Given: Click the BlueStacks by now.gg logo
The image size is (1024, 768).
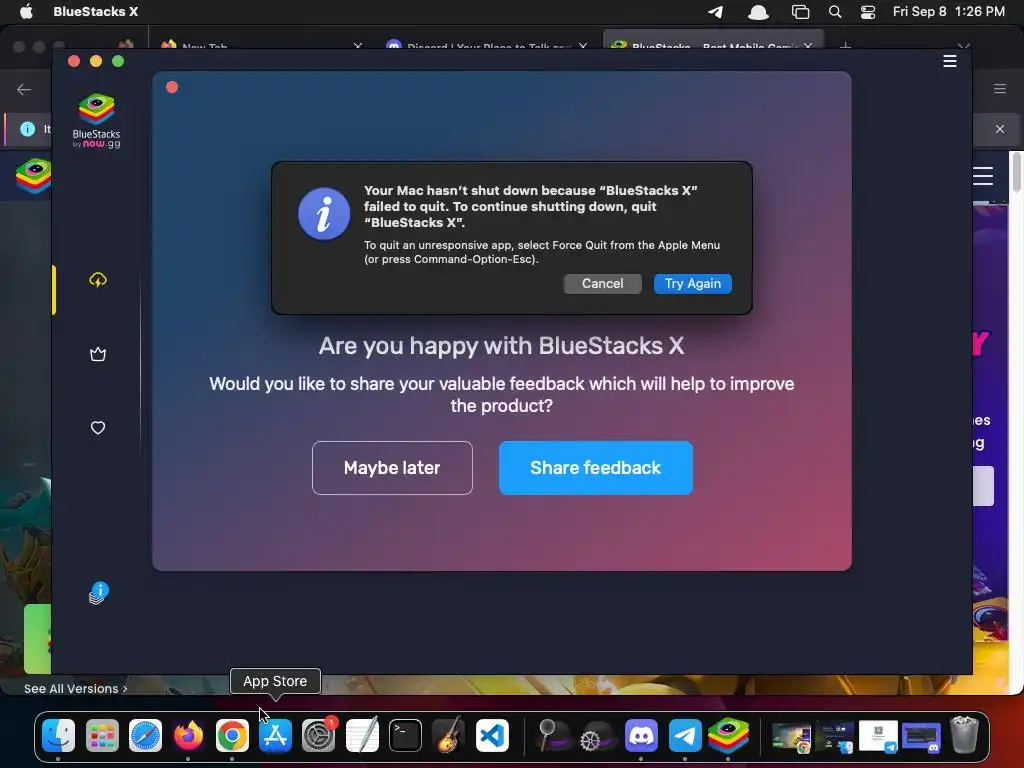Looking at the screenshot, I should tap(96, 121).
